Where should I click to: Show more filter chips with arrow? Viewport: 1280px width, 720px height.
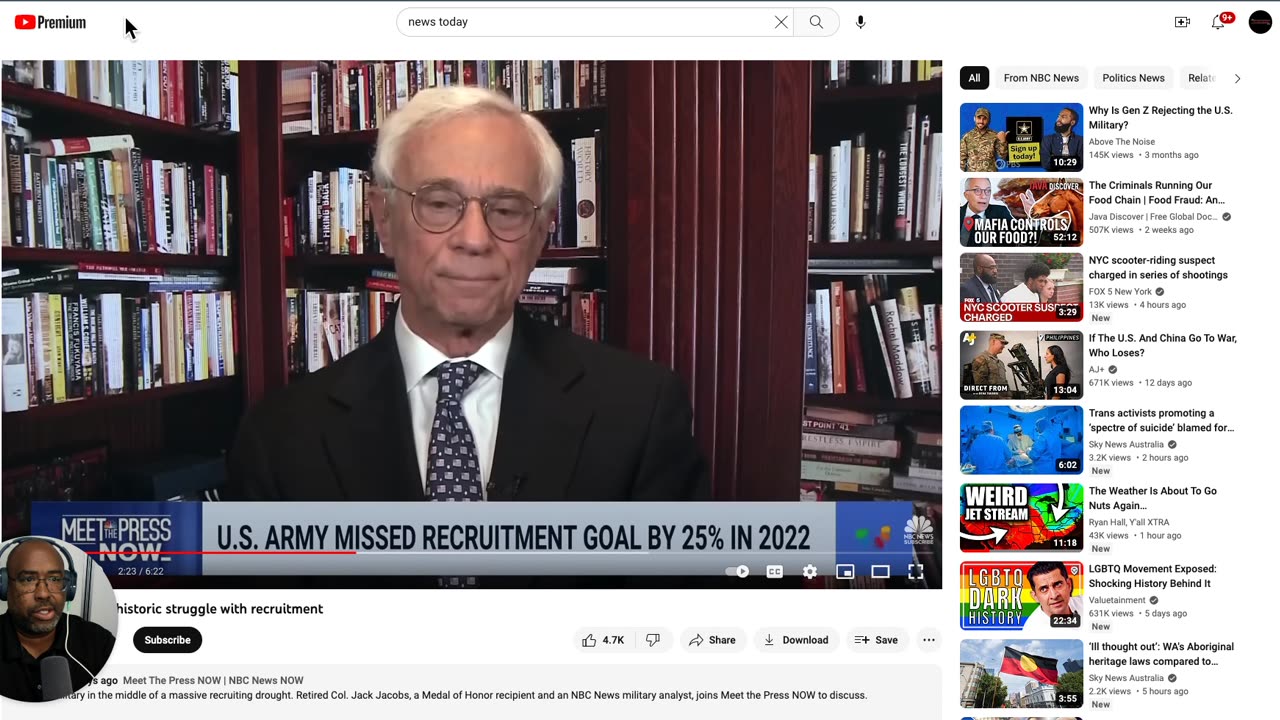[x=1237, y=78]
